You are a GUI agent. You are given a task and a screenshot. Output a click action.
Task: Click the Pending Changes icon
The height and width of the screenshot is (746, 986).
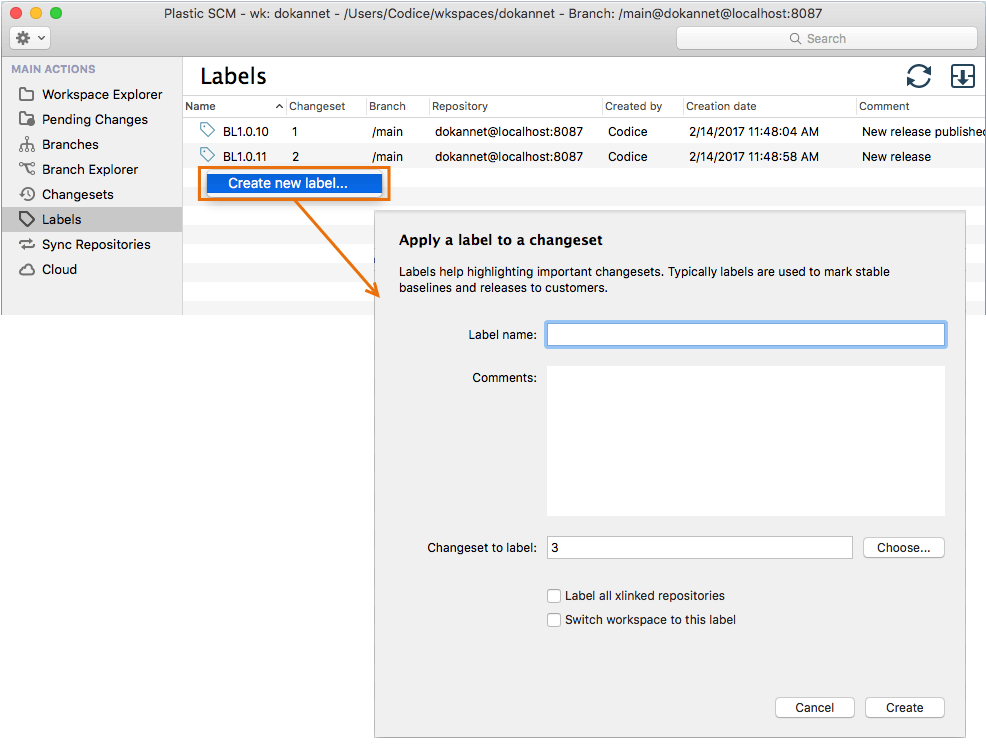[26, 119]
